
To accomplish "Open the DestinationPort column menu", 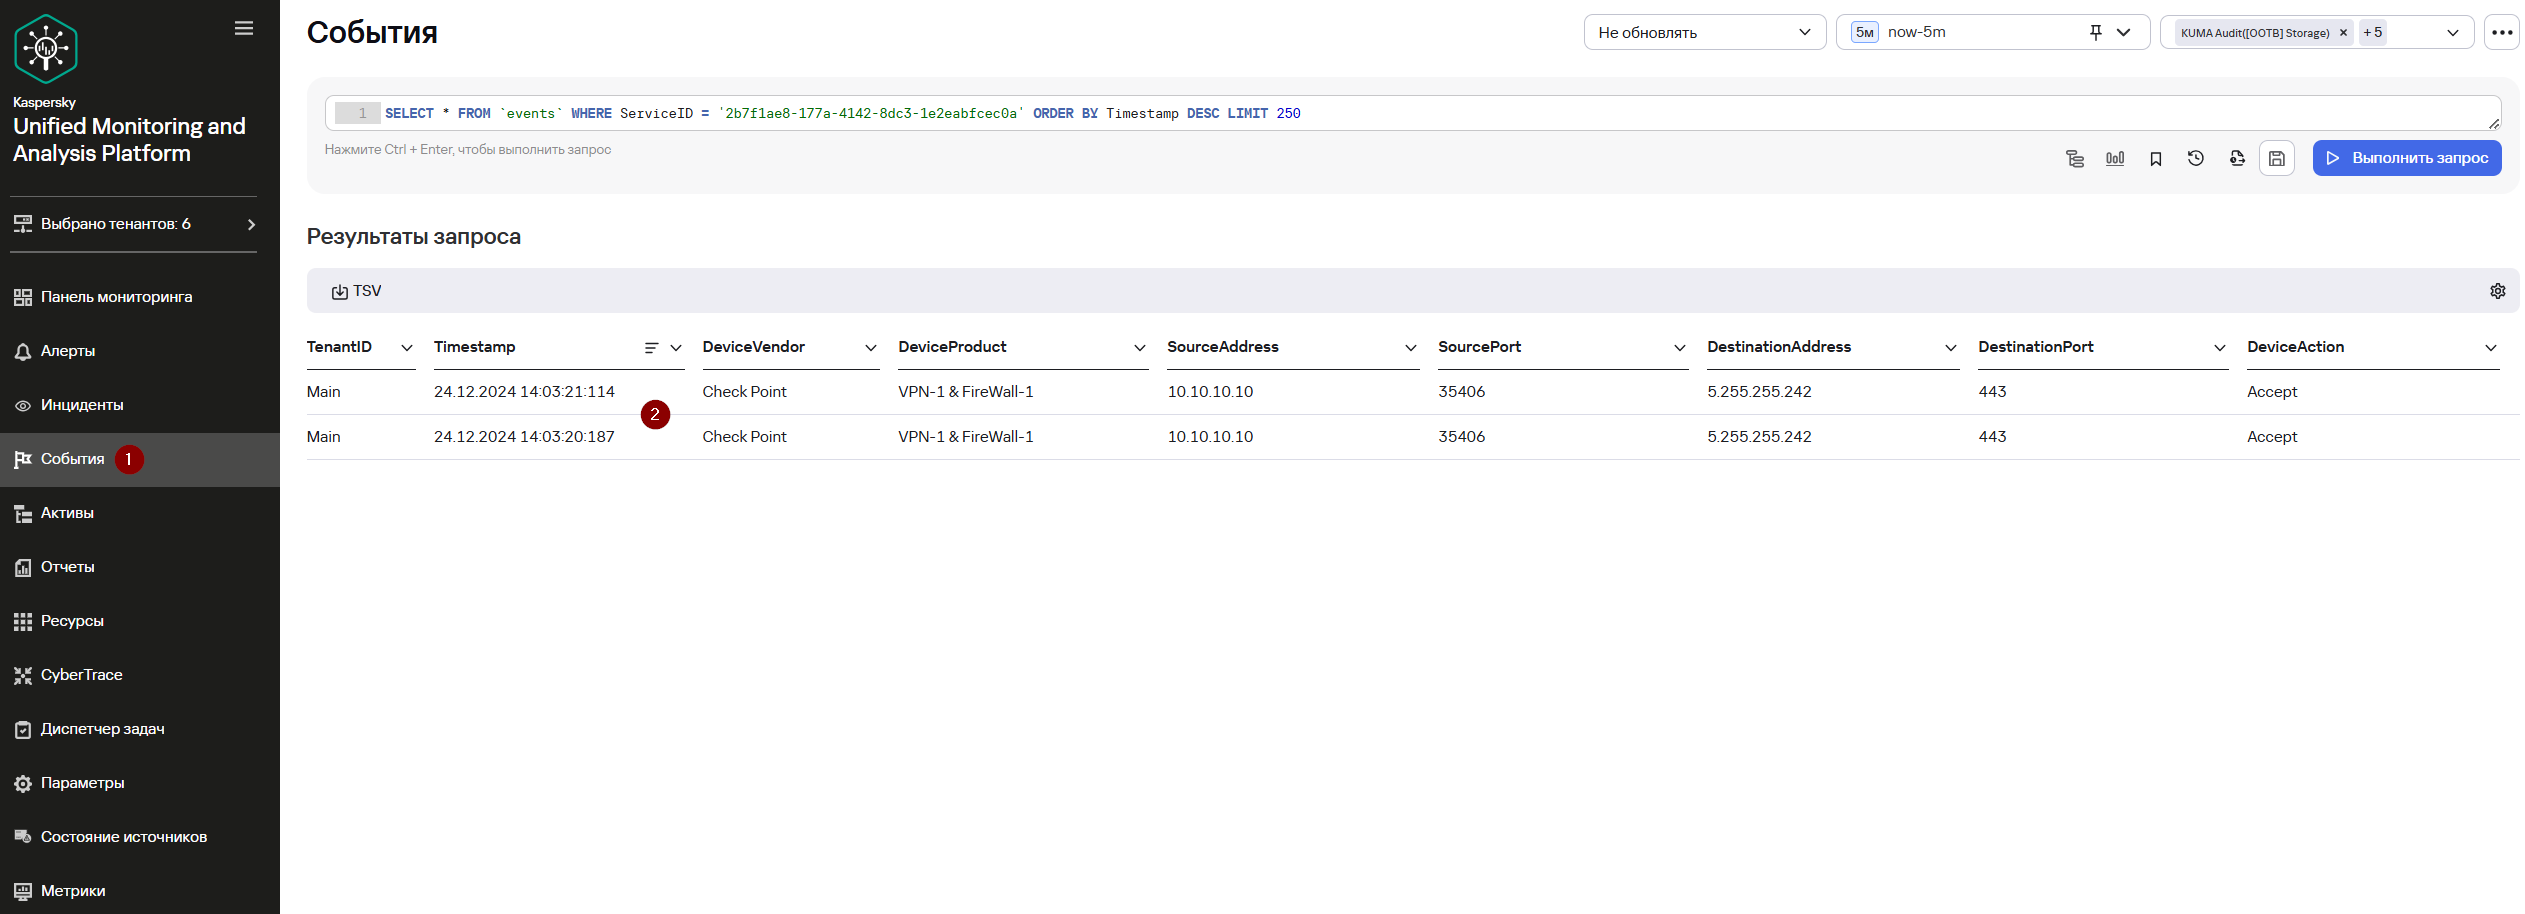I will [x=2220, y=348].
